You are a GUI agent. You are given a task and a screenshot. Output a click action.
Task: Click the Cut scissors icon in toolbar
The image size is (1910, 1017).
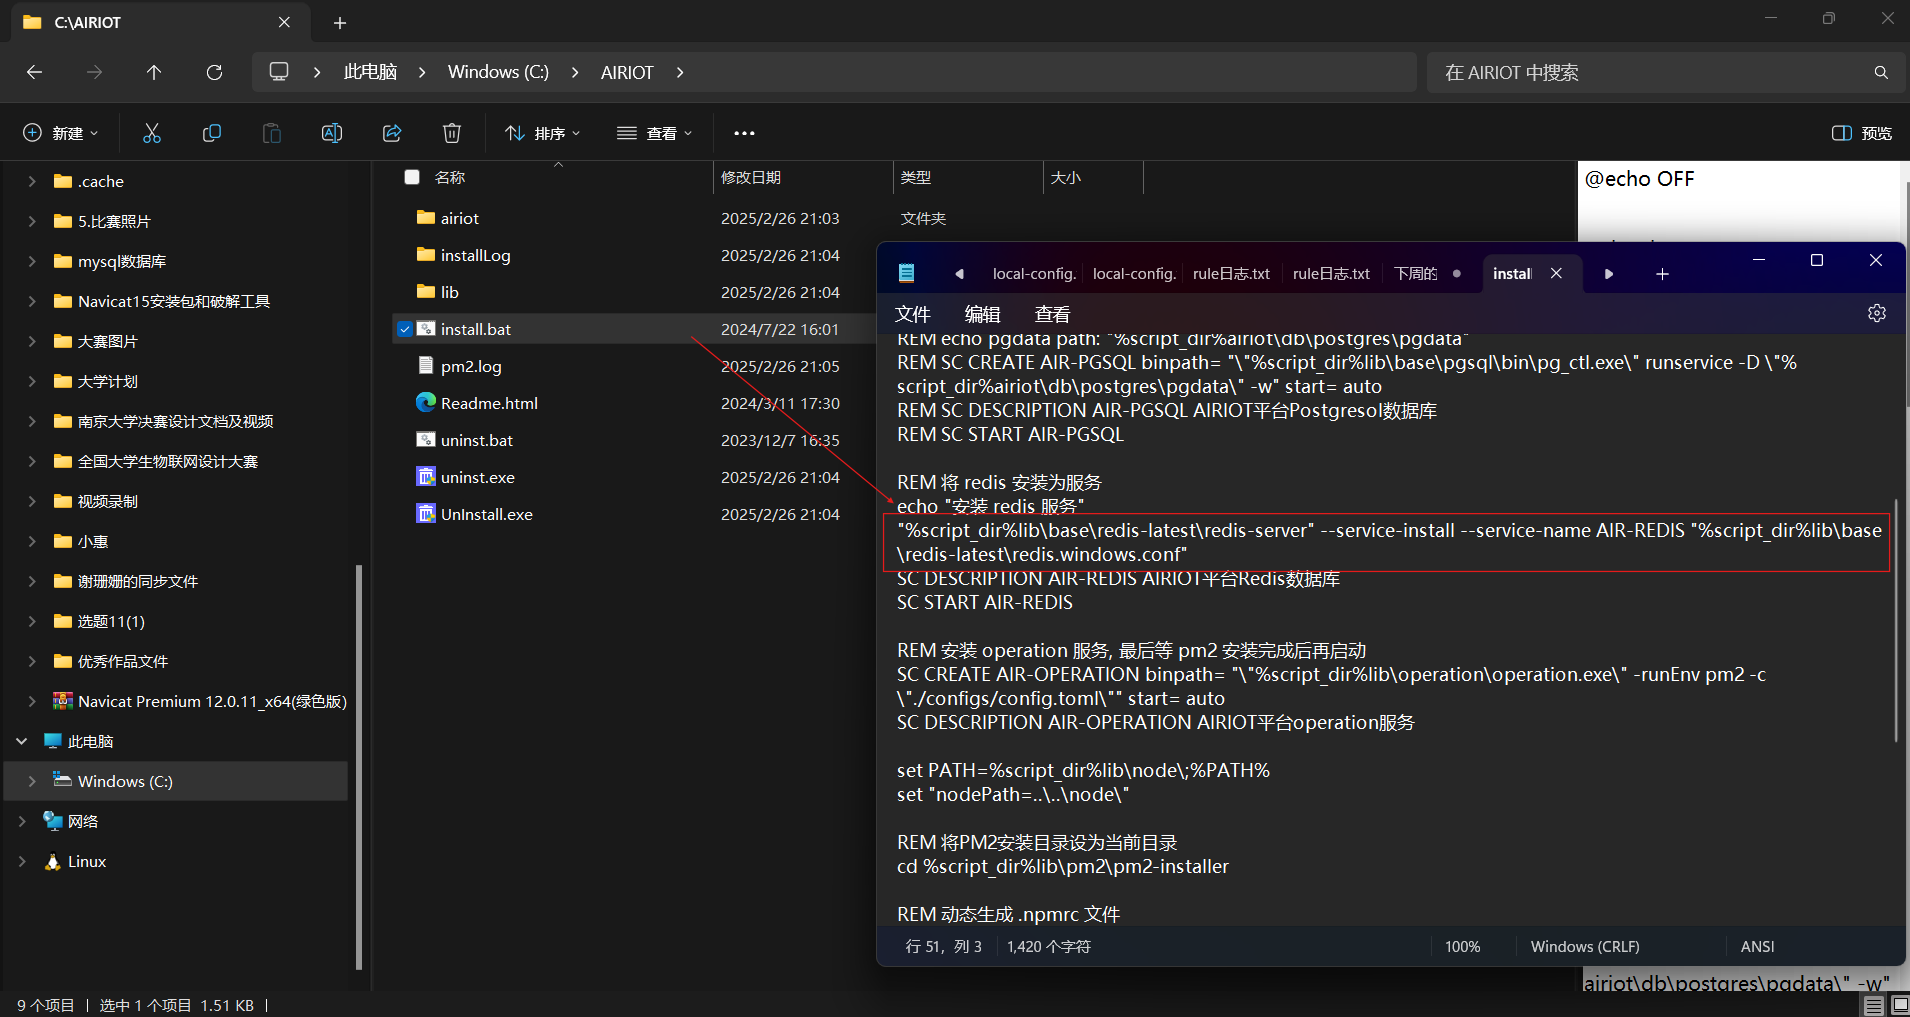(152, 133)
